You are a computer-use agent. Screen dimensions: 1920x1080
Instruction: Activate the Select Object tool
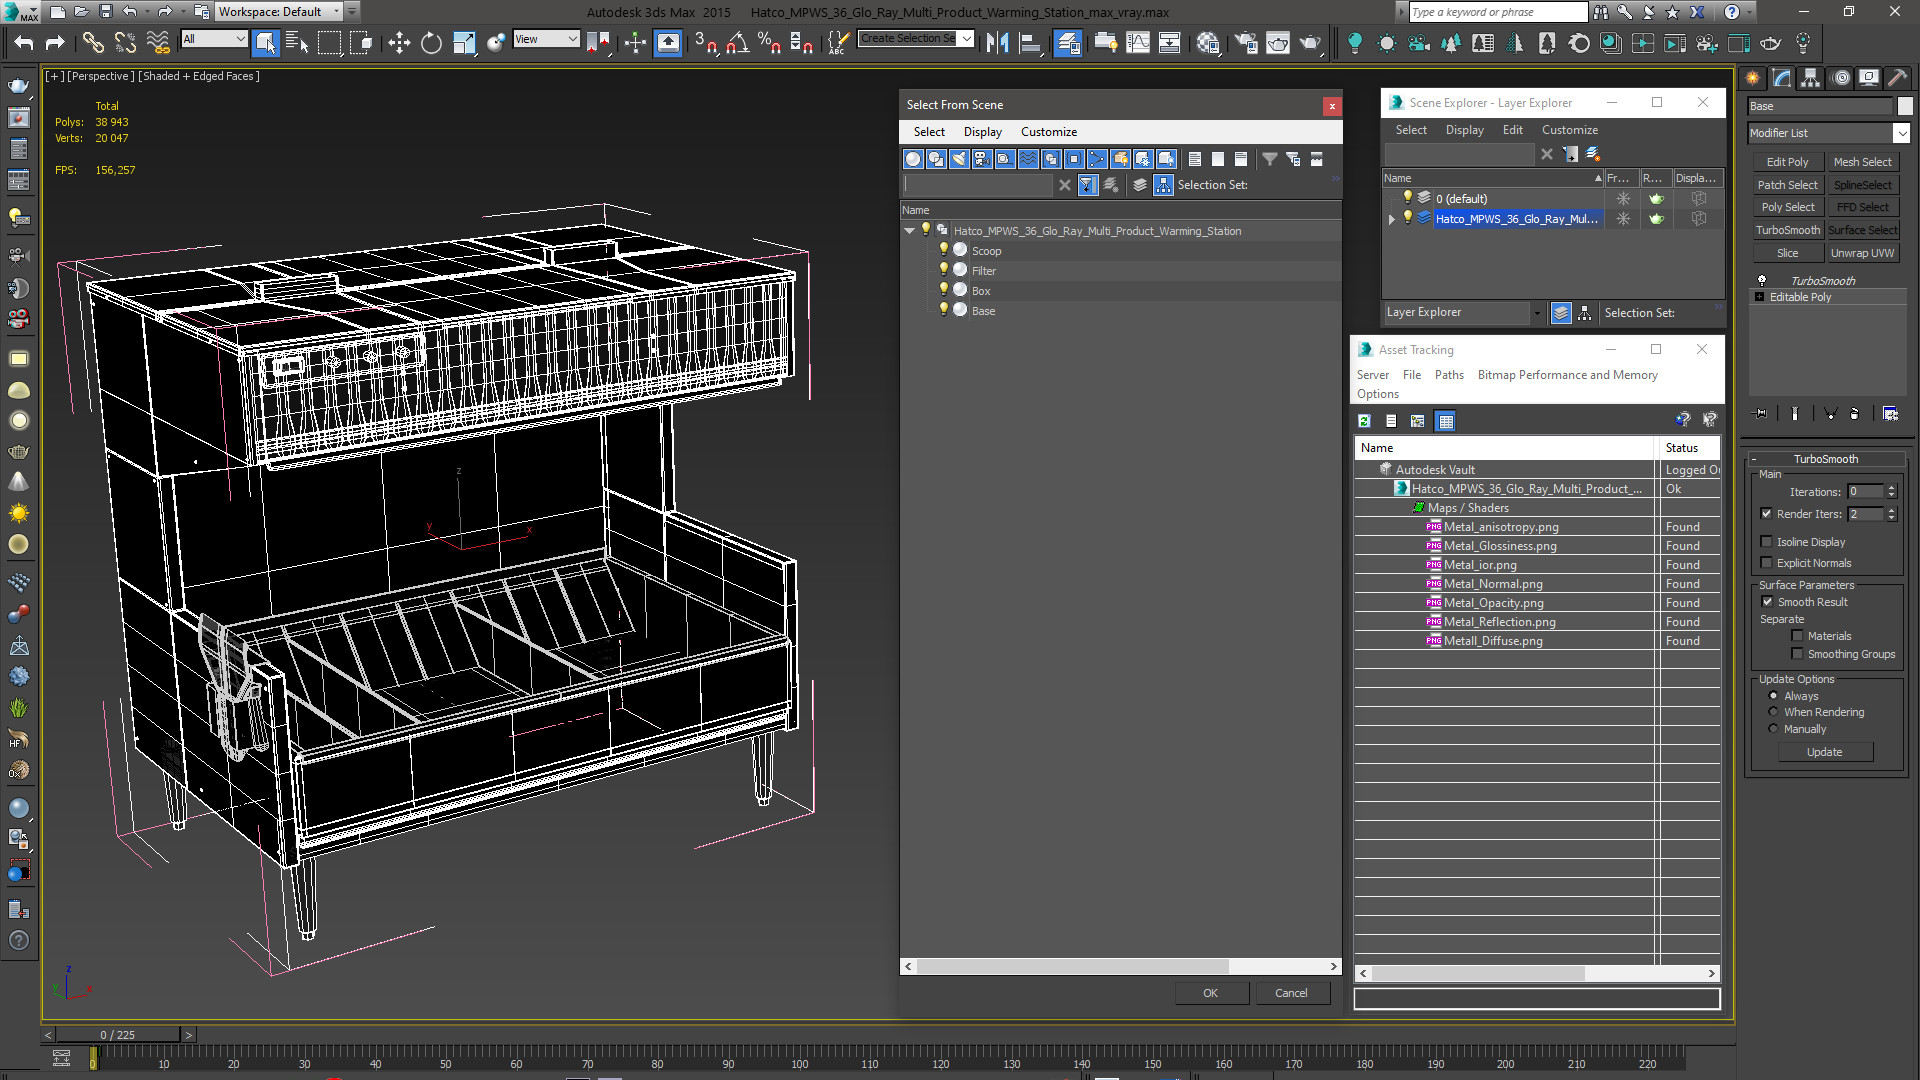tap(266, 42)
